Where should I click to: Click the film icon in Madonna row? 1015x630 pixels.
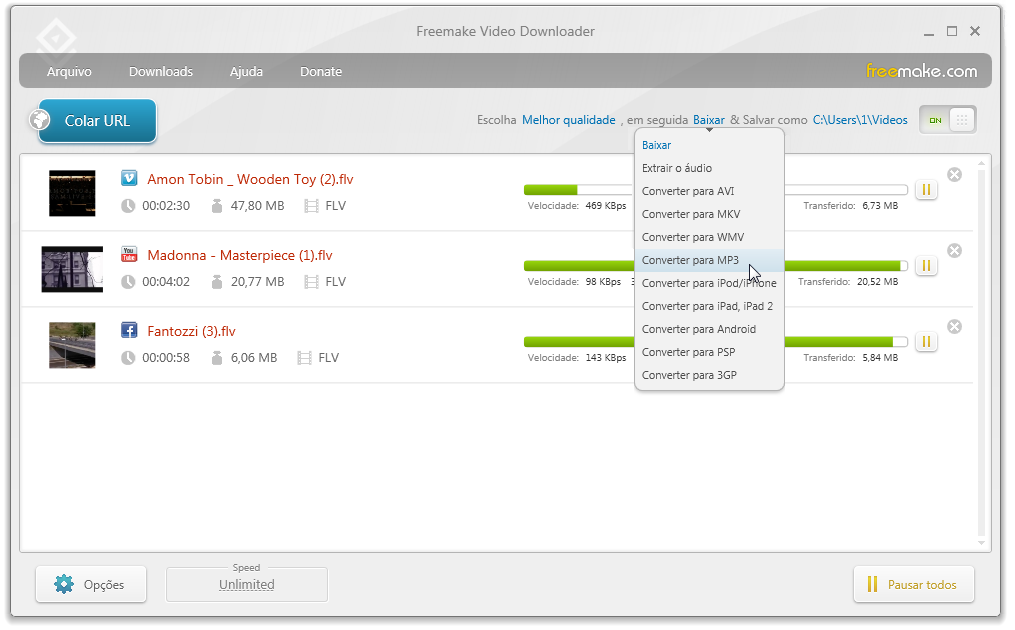[311, 282]
